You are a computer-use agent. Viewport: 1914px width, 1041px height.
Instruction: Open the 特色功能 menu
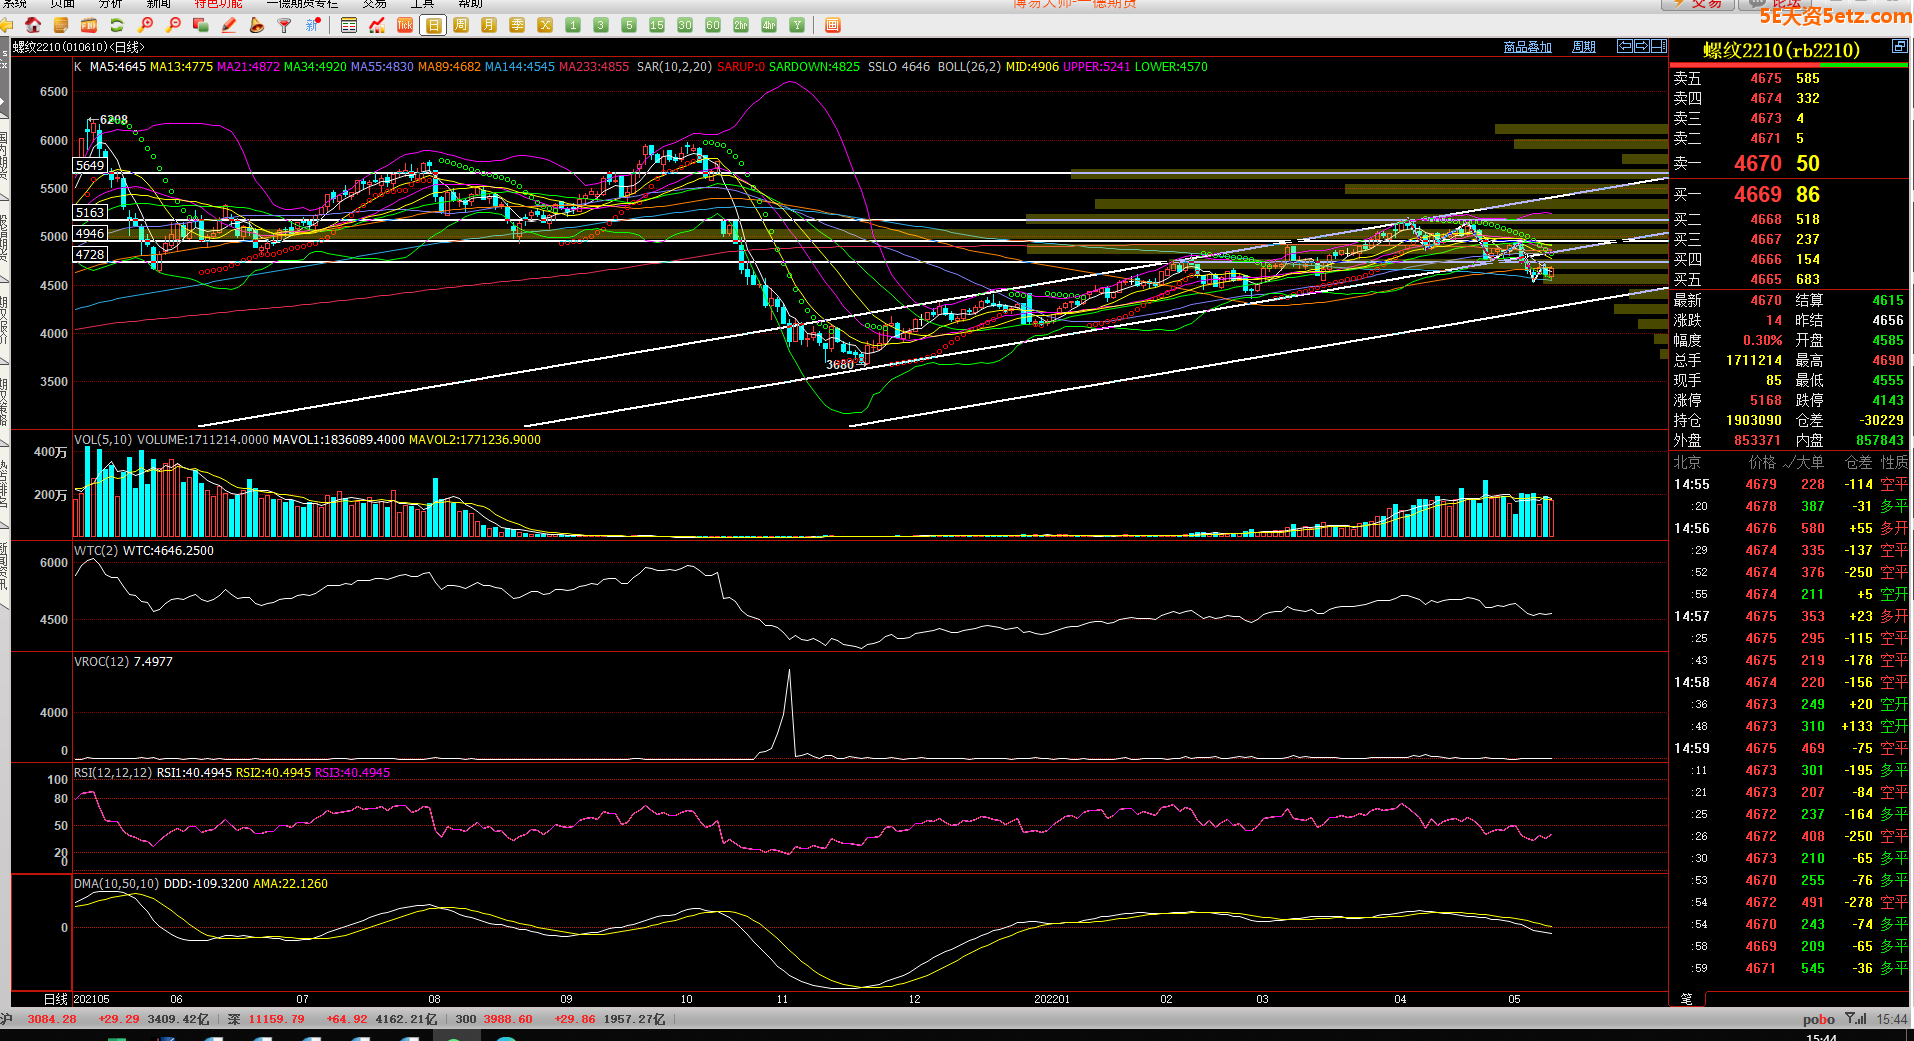tap(218, 4)
